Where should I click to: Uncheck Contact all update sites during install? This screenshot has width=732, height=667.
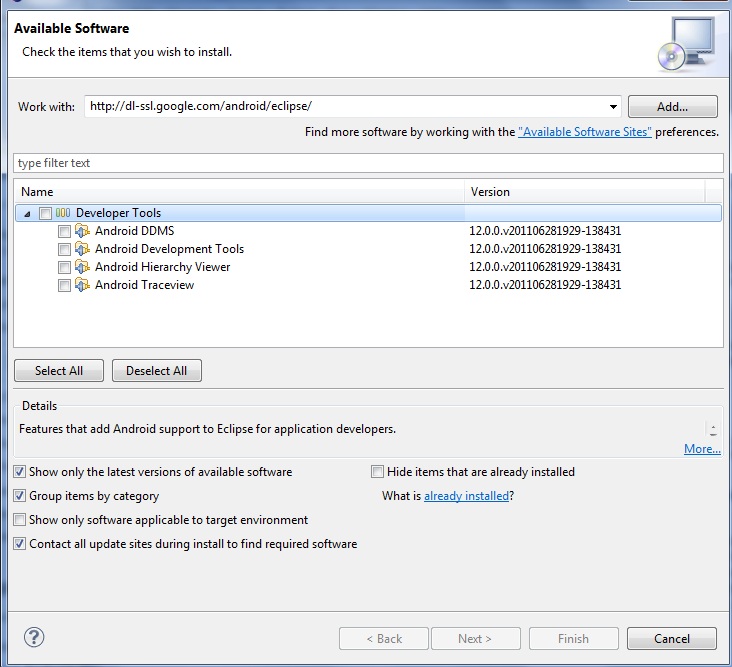[x=20, y=544]
